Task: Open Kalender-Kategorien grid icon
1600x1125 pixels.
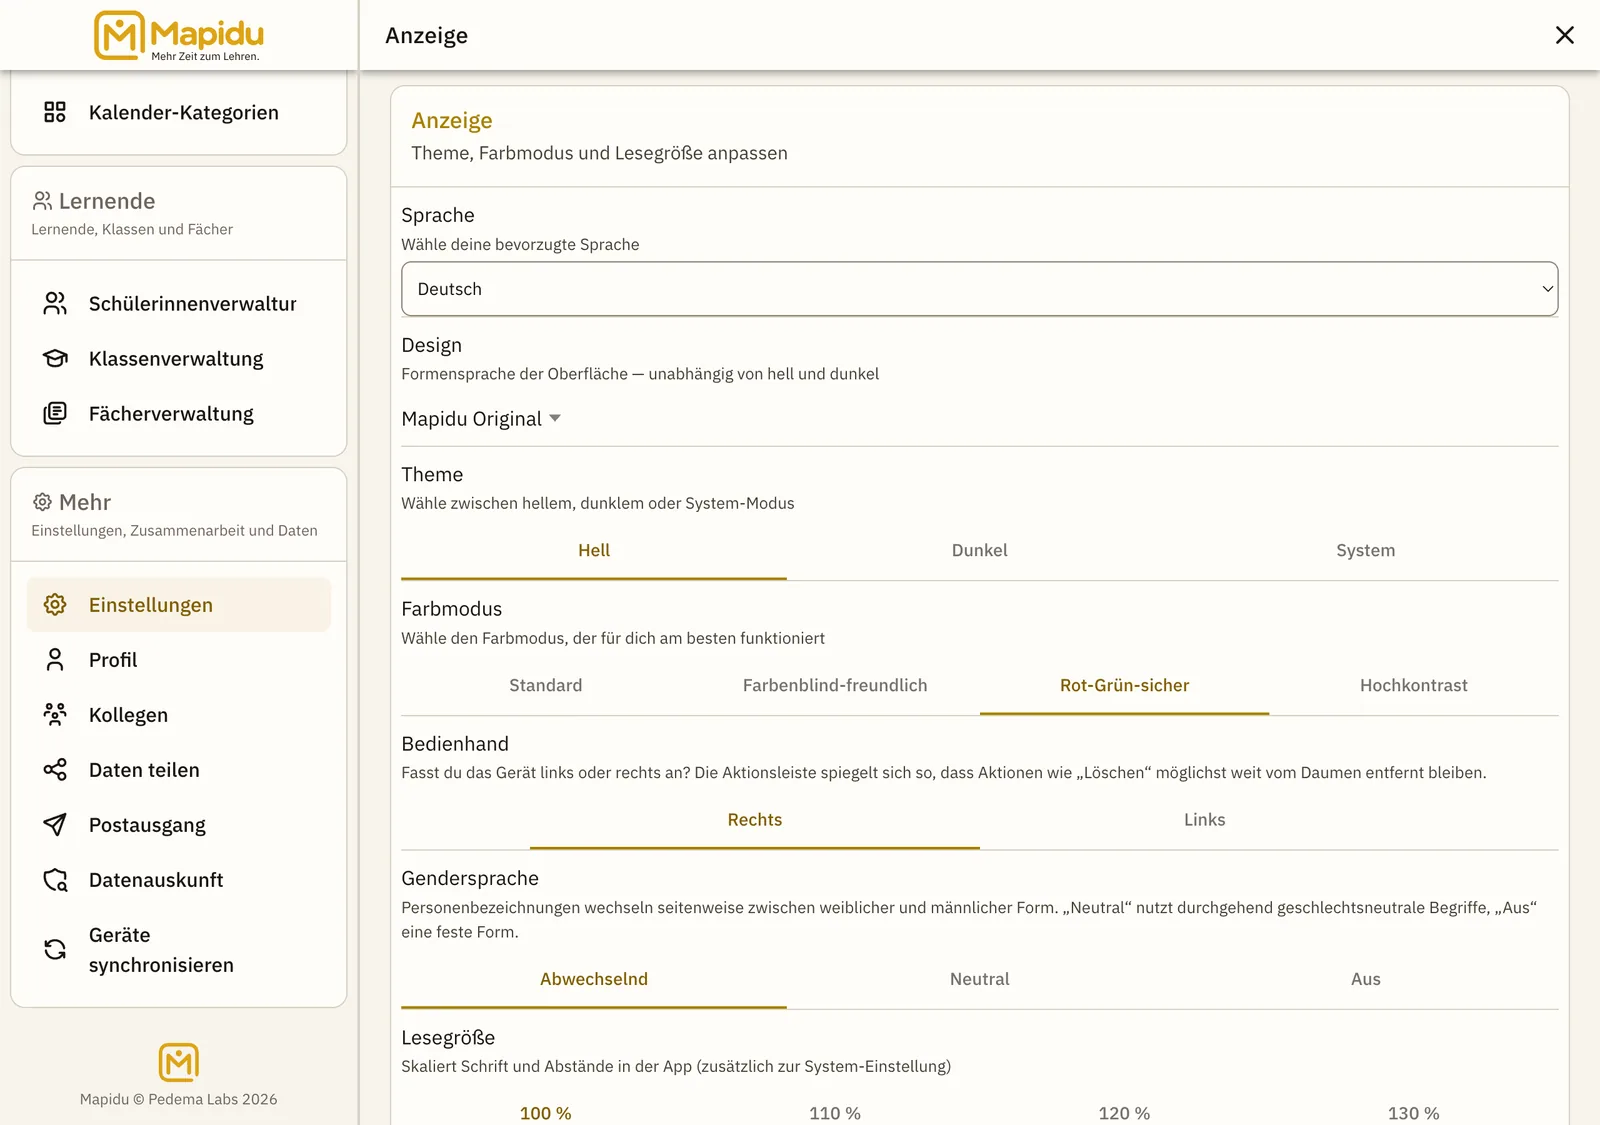Action: pos(55,112)
